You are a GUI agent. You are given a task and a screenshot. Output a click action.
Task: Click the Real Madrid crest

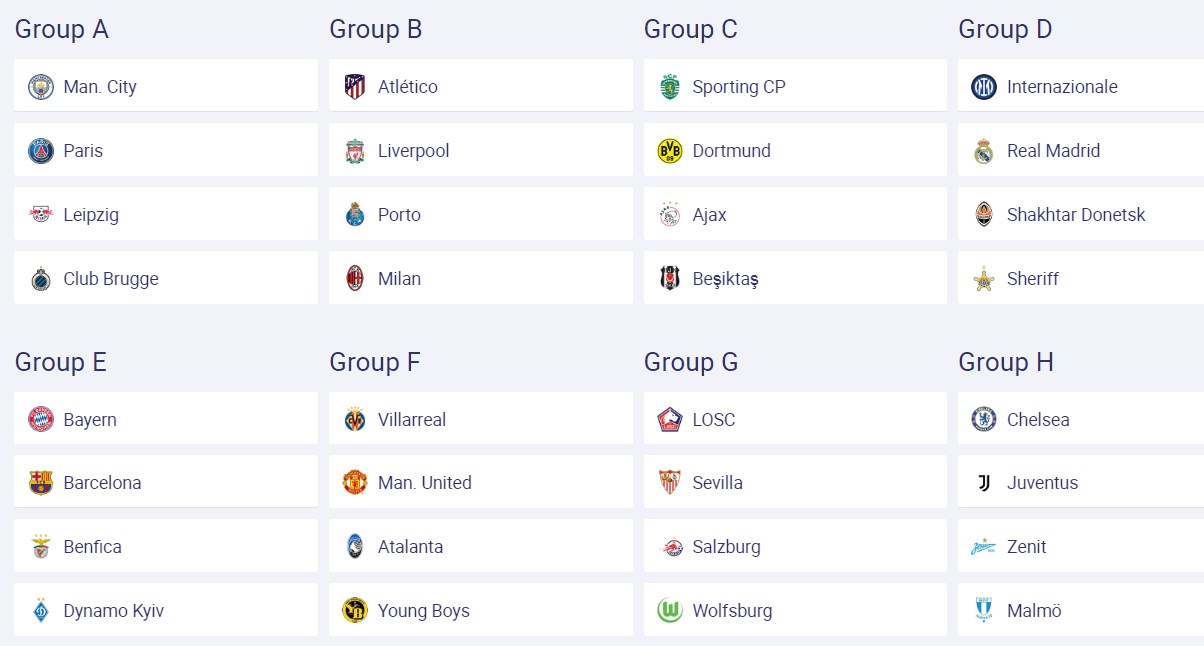(984, 151)
